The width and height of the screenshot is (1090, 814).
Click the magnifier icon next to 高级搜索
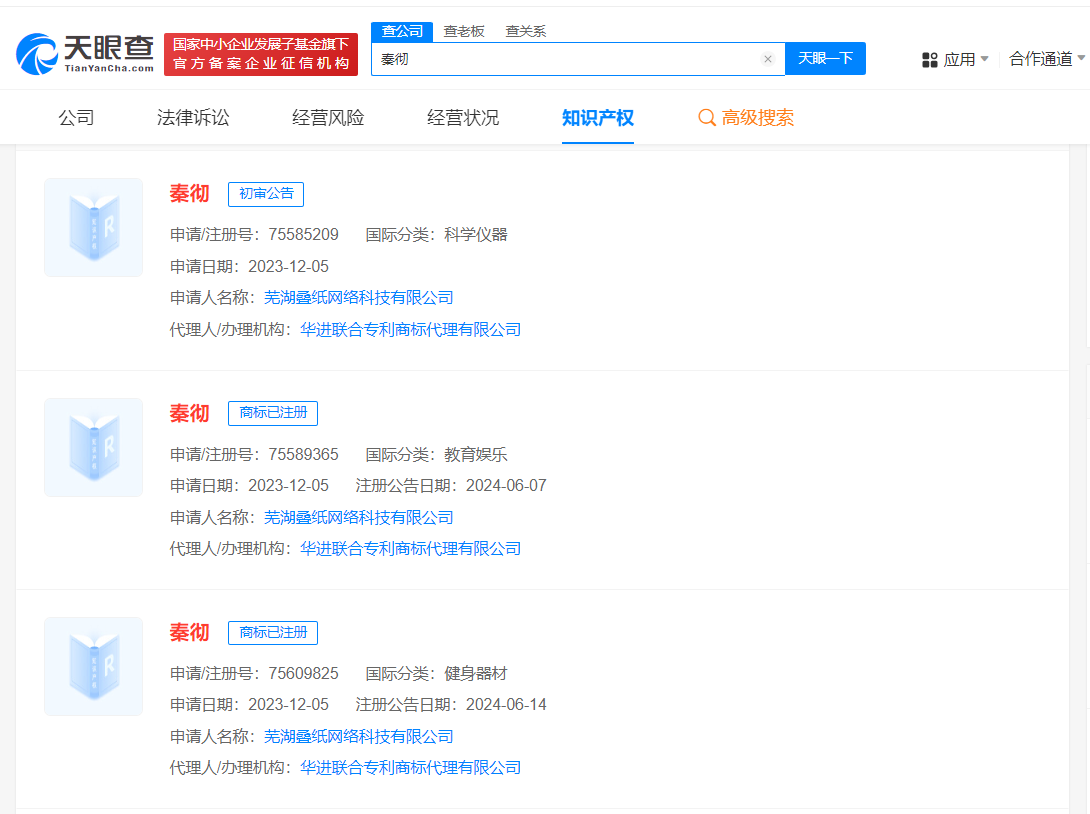click(708, 118)
